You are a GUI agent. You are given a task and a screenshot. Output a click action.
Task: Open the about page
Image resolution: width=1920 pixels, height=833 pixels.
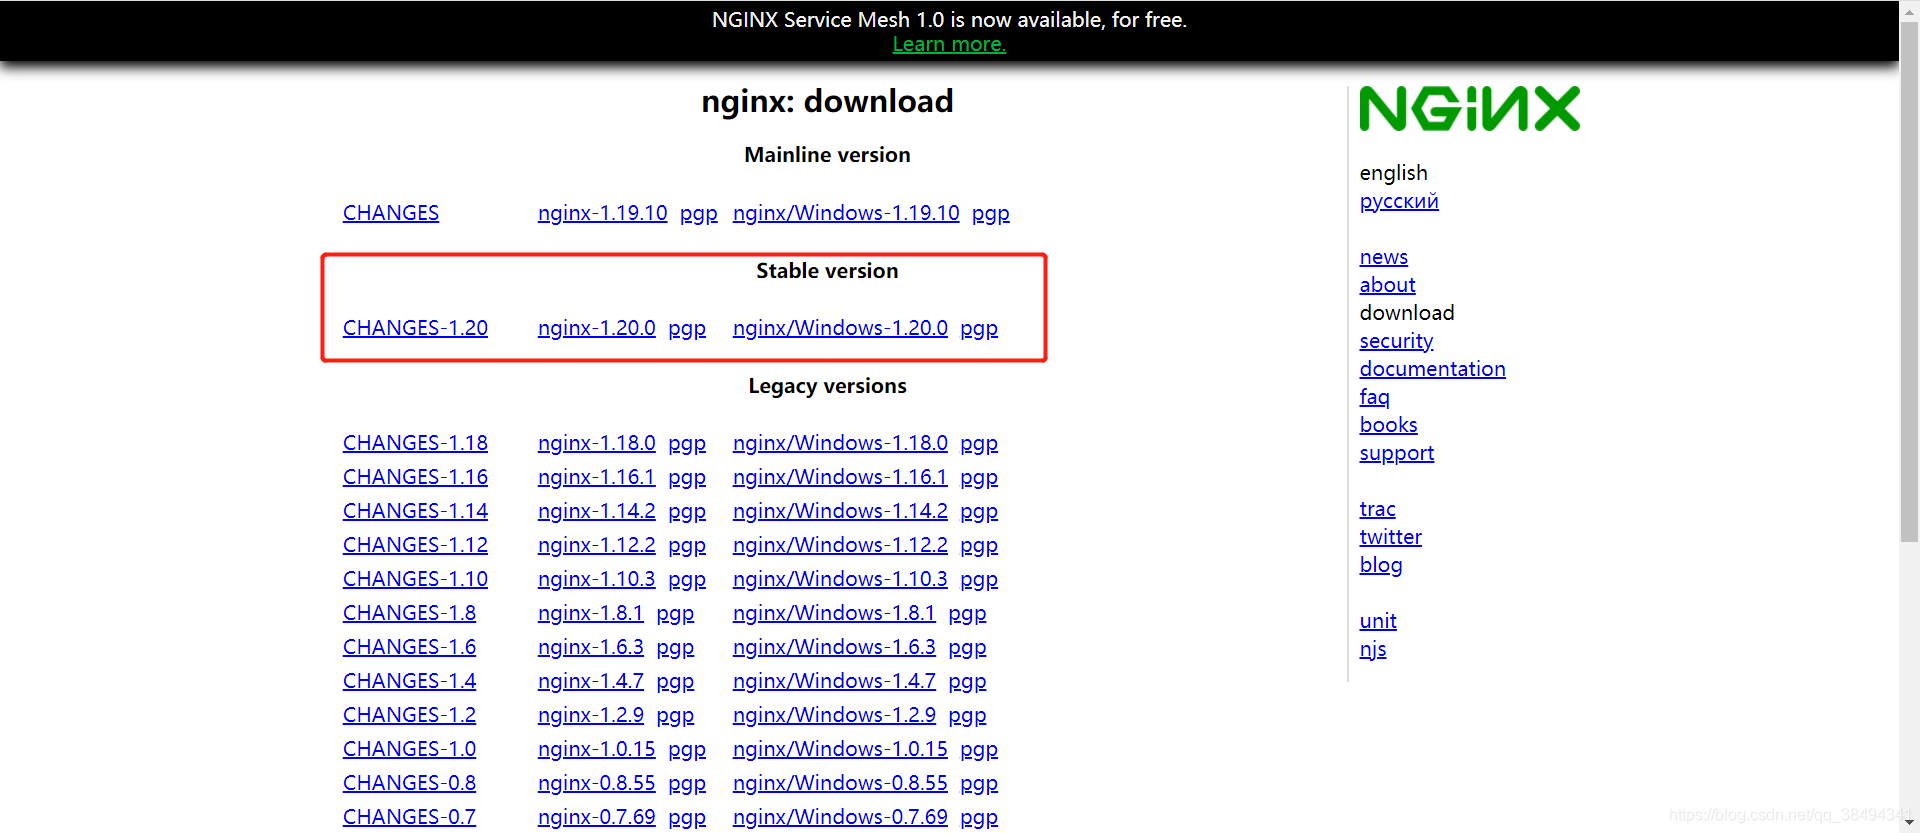pos(1387,285)
